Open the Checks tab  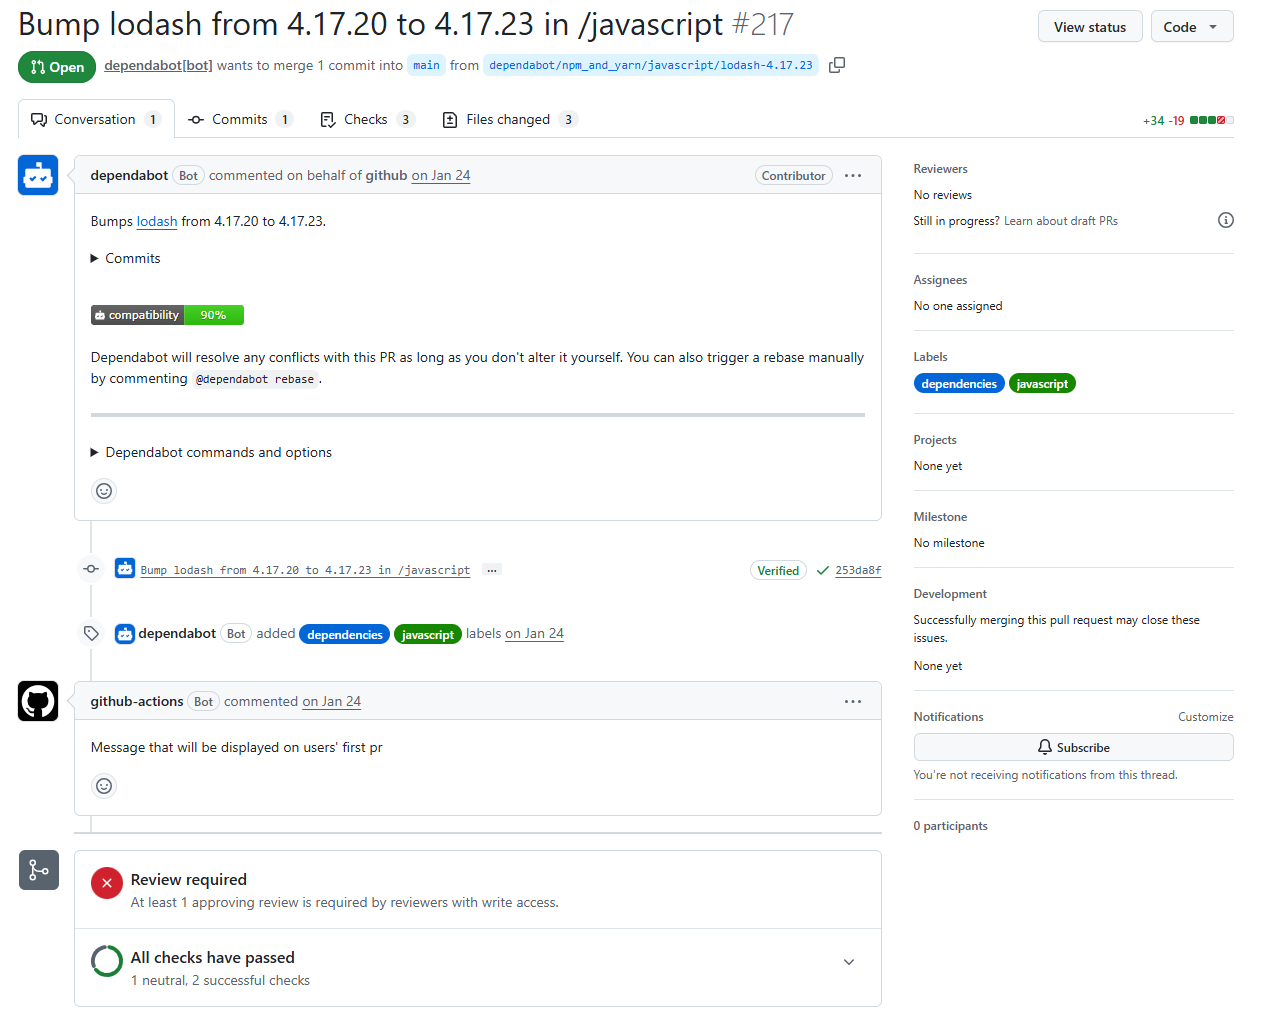pos(367,119)
